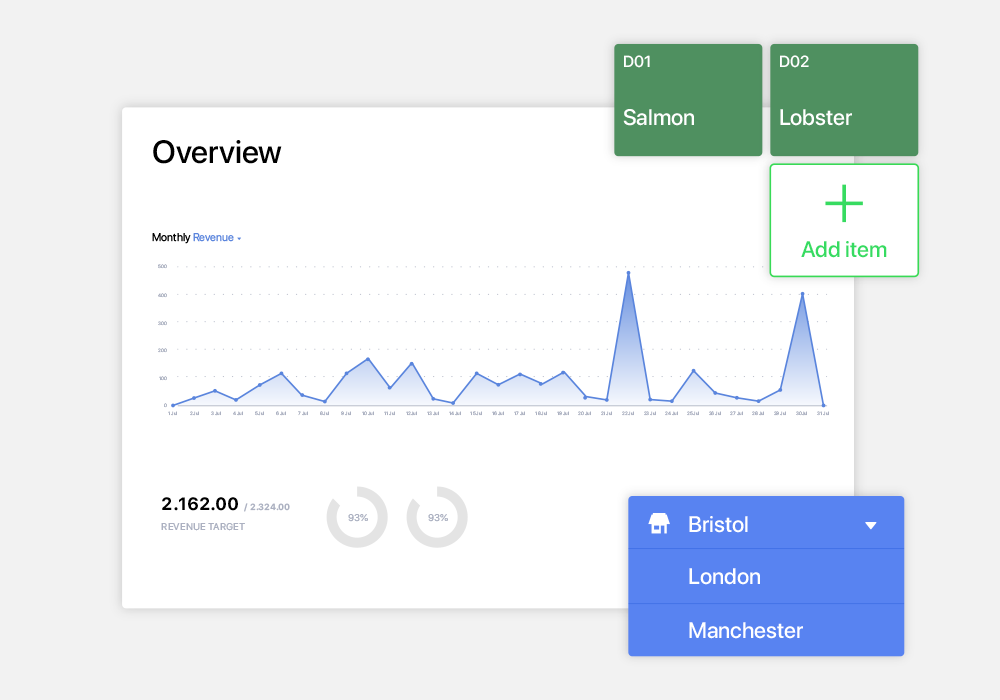Open the D01 Salmon item card
The width and height of the screenshot is (1000, 700).
coord(688,100)
